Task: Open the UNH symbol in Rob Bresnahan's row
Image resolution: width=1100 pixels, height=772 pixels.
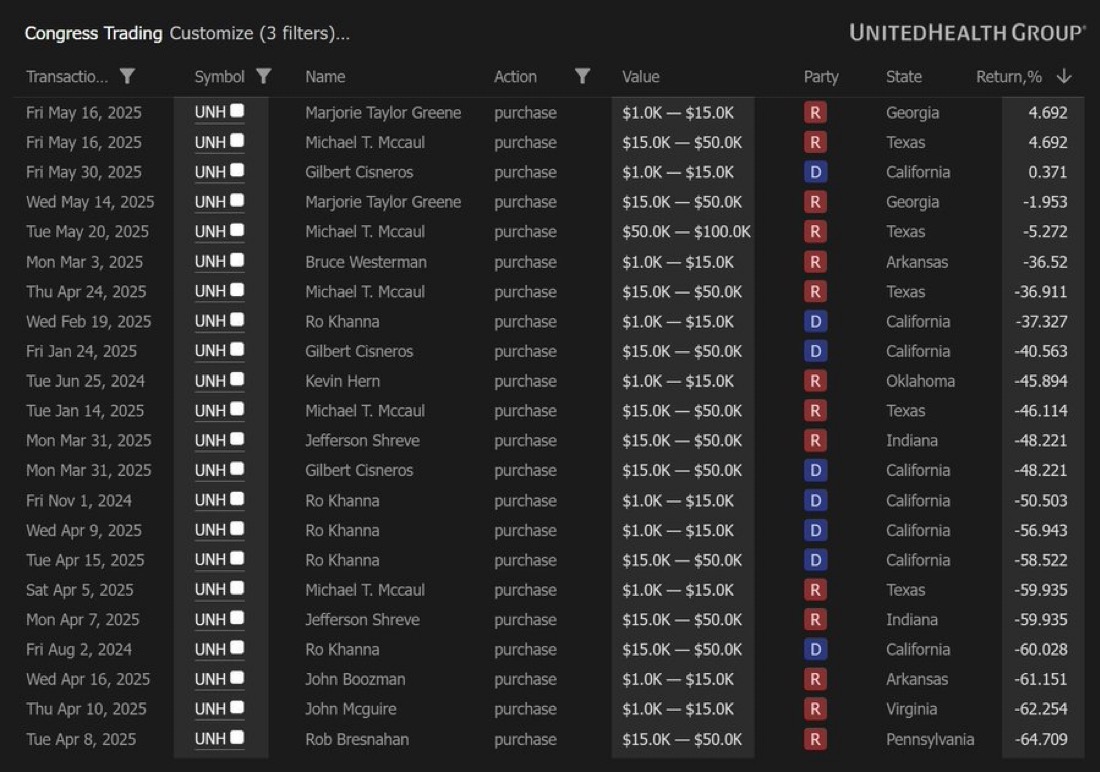Action: 210,740
